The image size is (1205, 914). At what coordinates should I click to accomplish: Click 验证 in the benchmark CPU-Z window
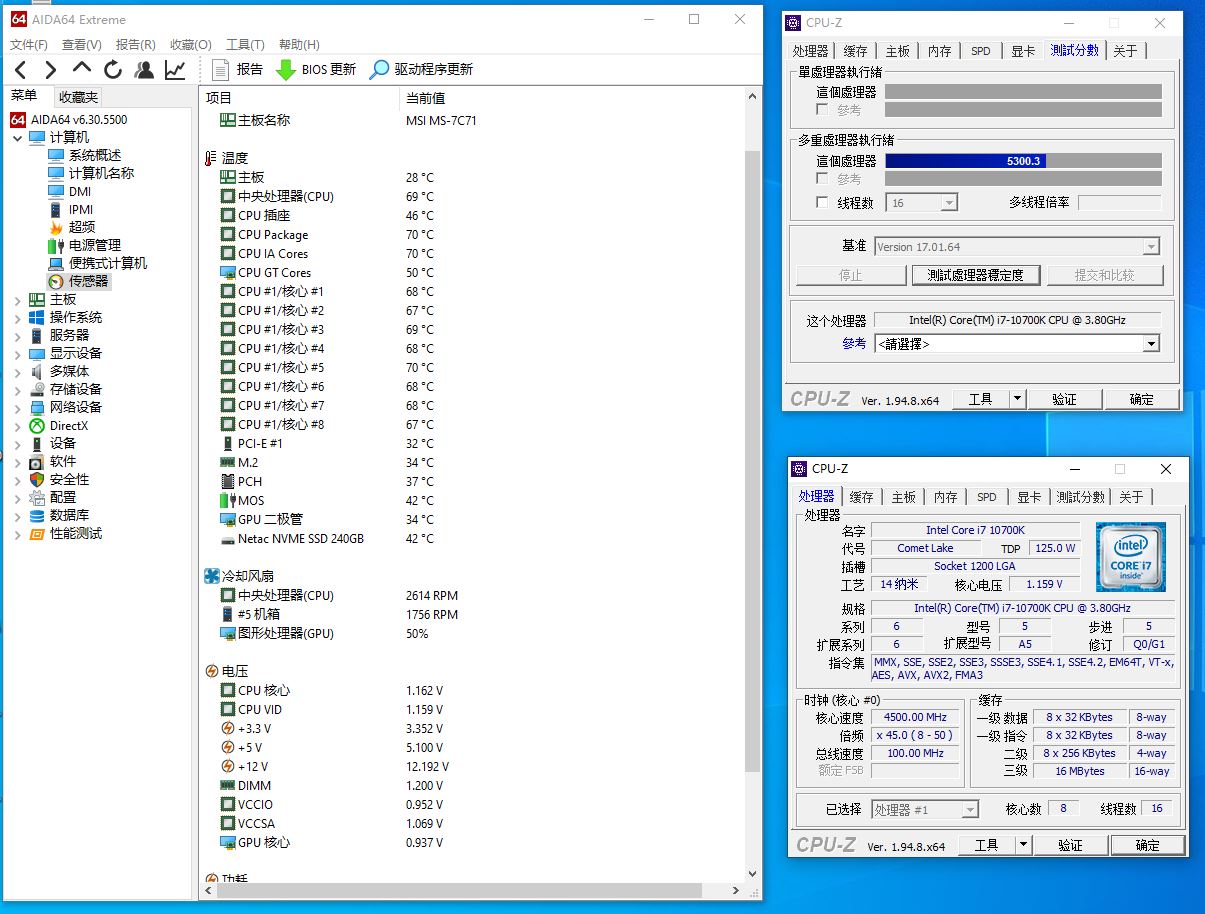[1065, 399]
